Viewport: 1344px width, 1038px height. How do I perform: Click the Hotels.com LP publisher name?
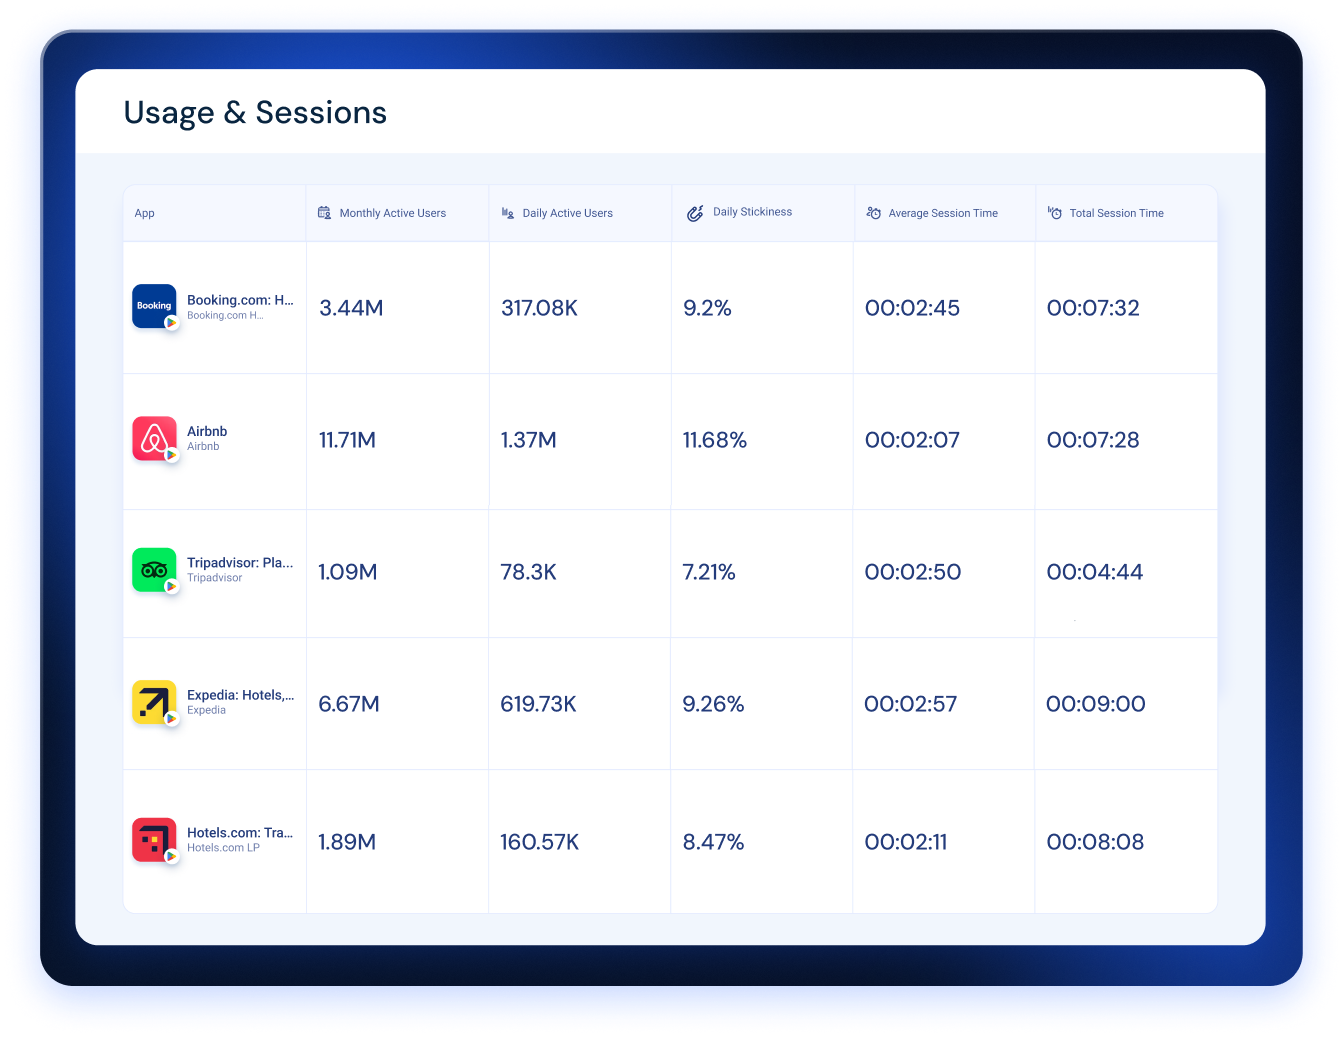click(x=223, y=848)
